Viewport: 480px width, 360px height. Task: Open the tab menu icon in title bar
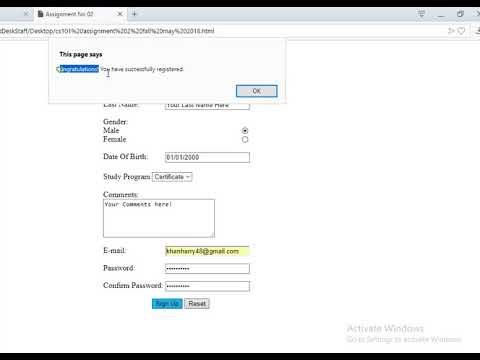point(421,14)
